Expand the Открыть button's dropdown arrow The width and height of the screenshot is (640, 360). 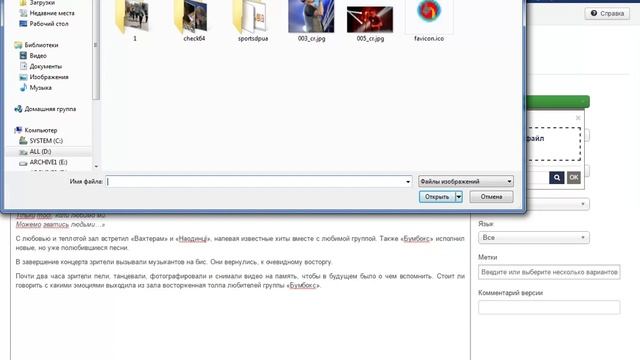458,197
